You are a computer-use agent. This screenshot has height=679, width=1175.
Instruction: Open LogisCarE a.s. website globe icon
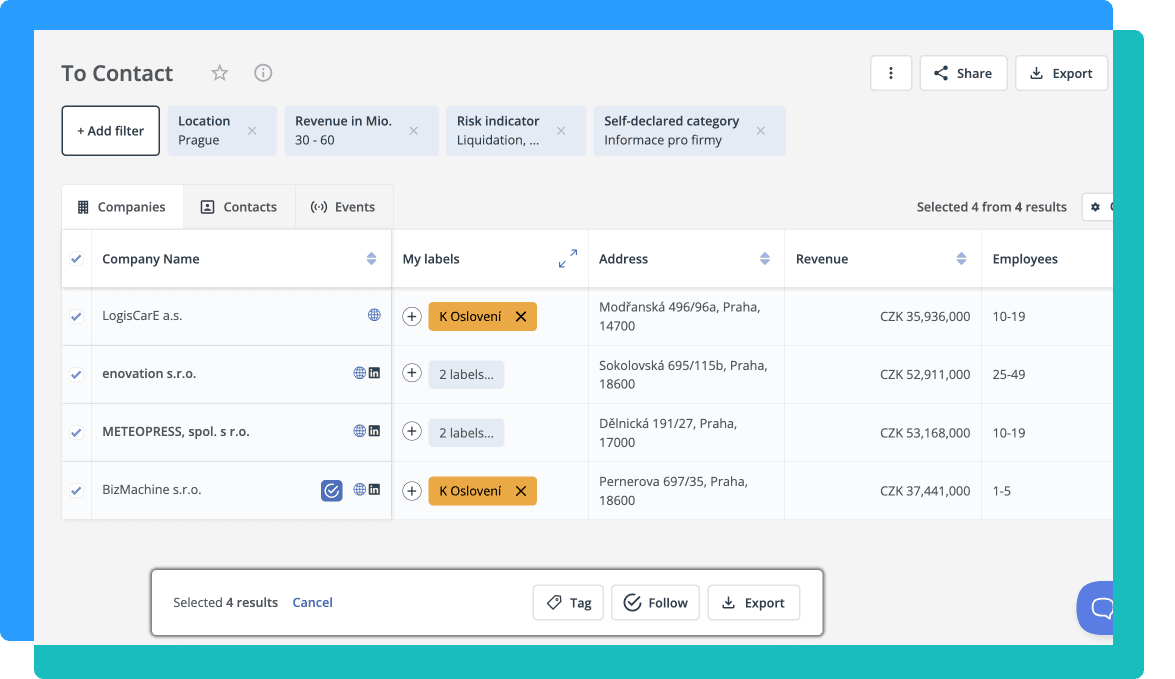(x=374, y=315)
